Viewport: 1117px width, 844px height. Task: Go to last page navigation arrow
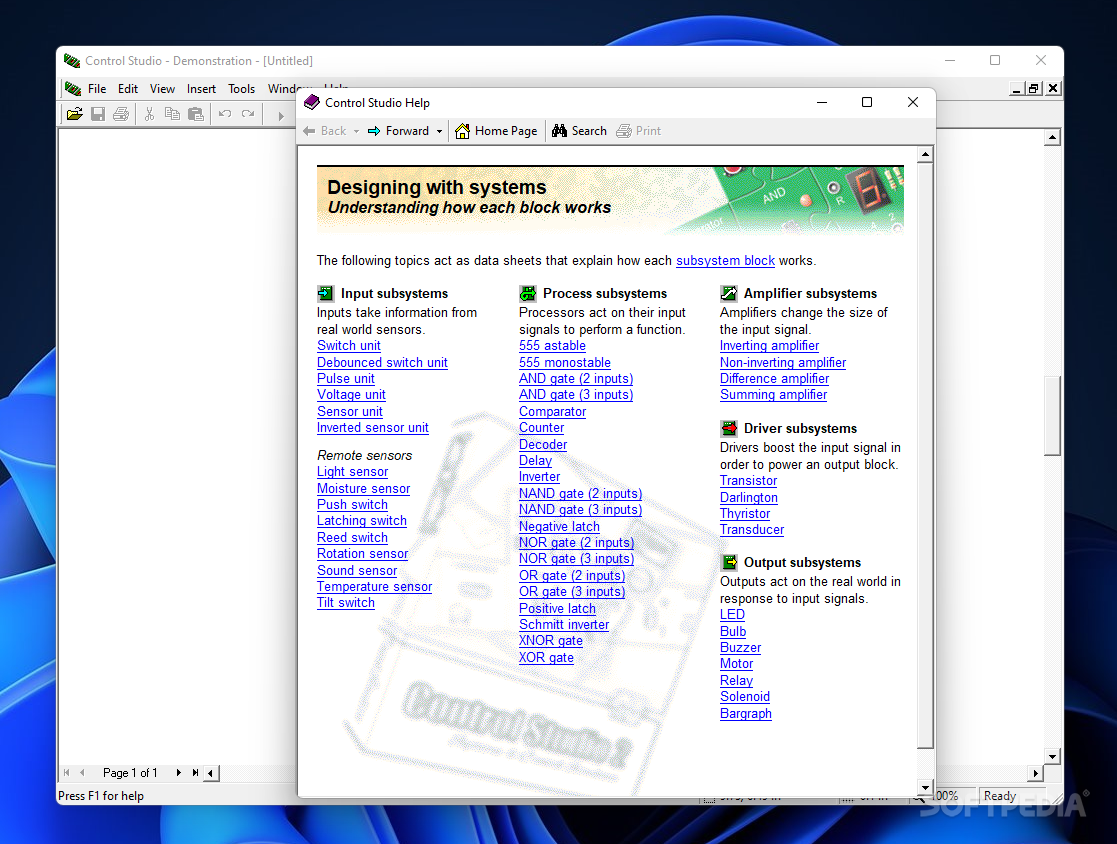pos(195,773)
